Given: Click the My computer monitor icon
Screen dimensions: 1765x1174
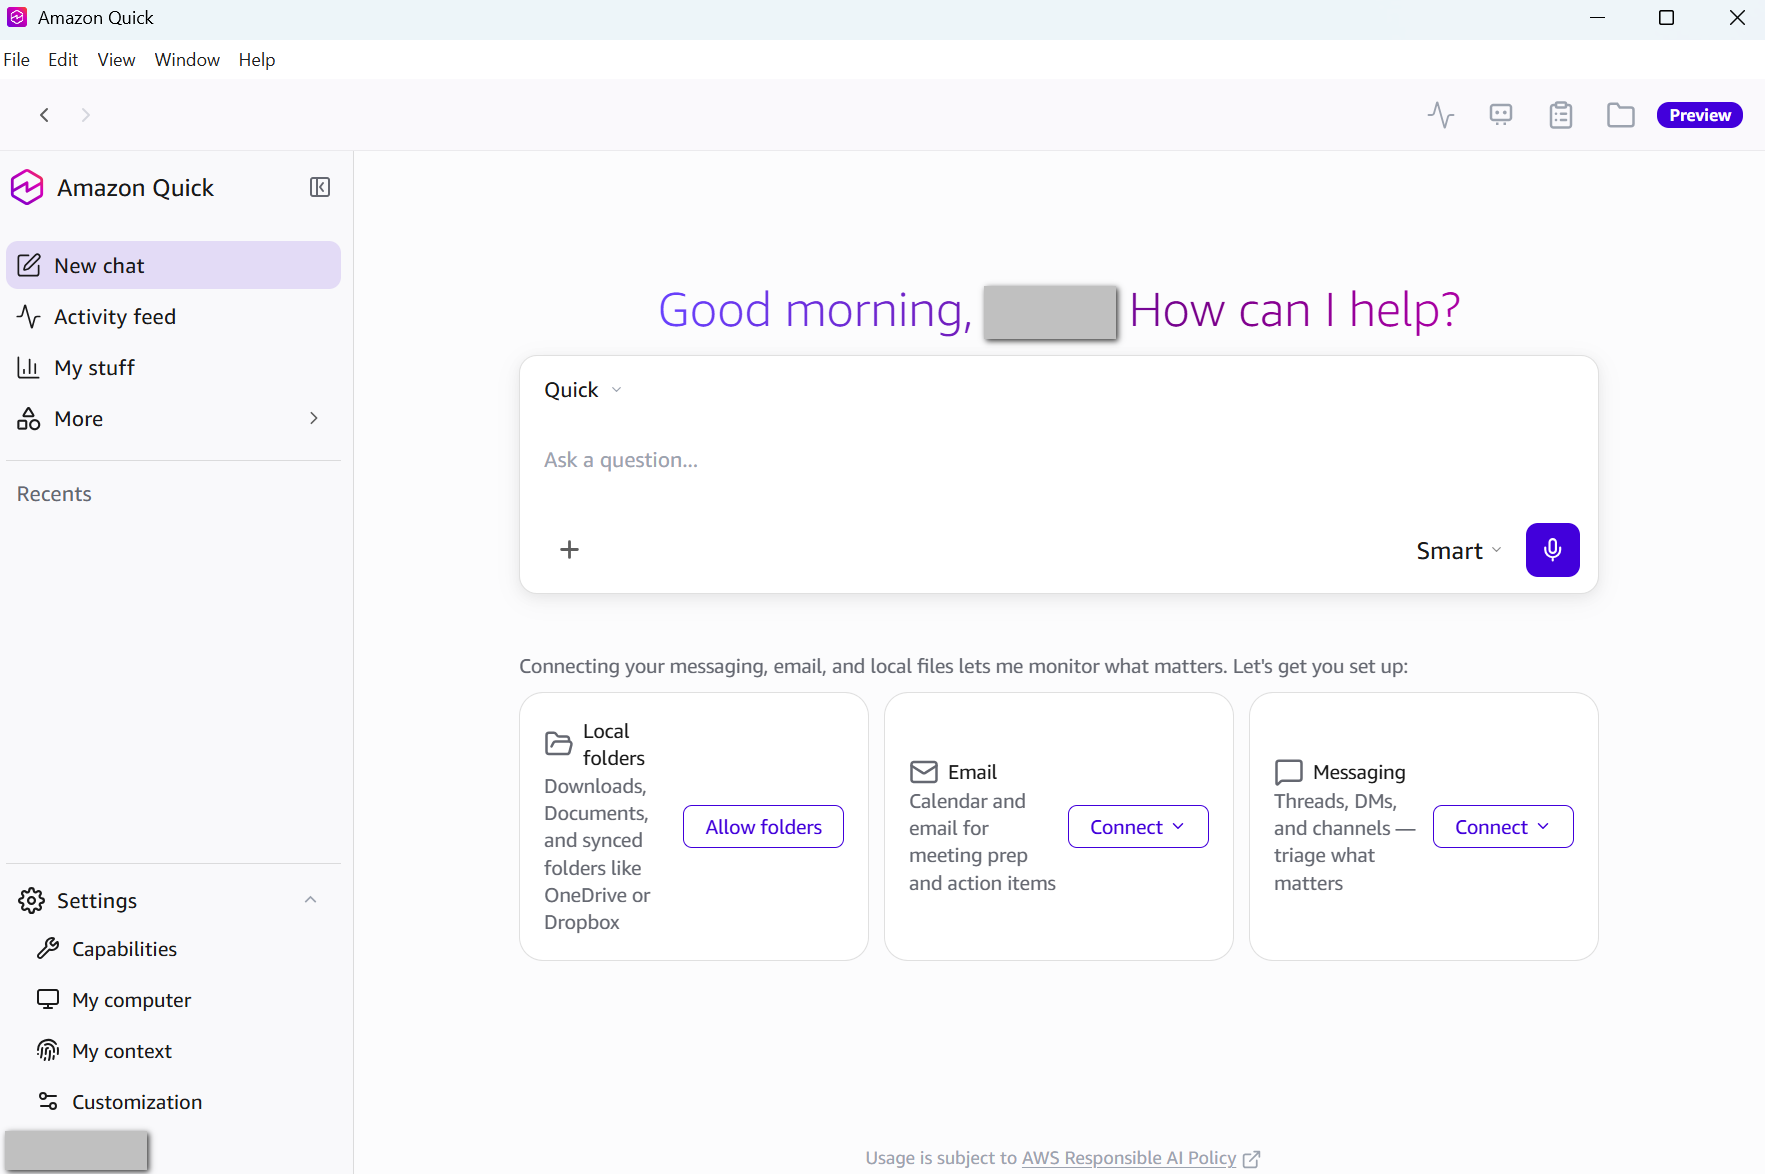Looking at the screenshot, I should (x=48, y=999).
